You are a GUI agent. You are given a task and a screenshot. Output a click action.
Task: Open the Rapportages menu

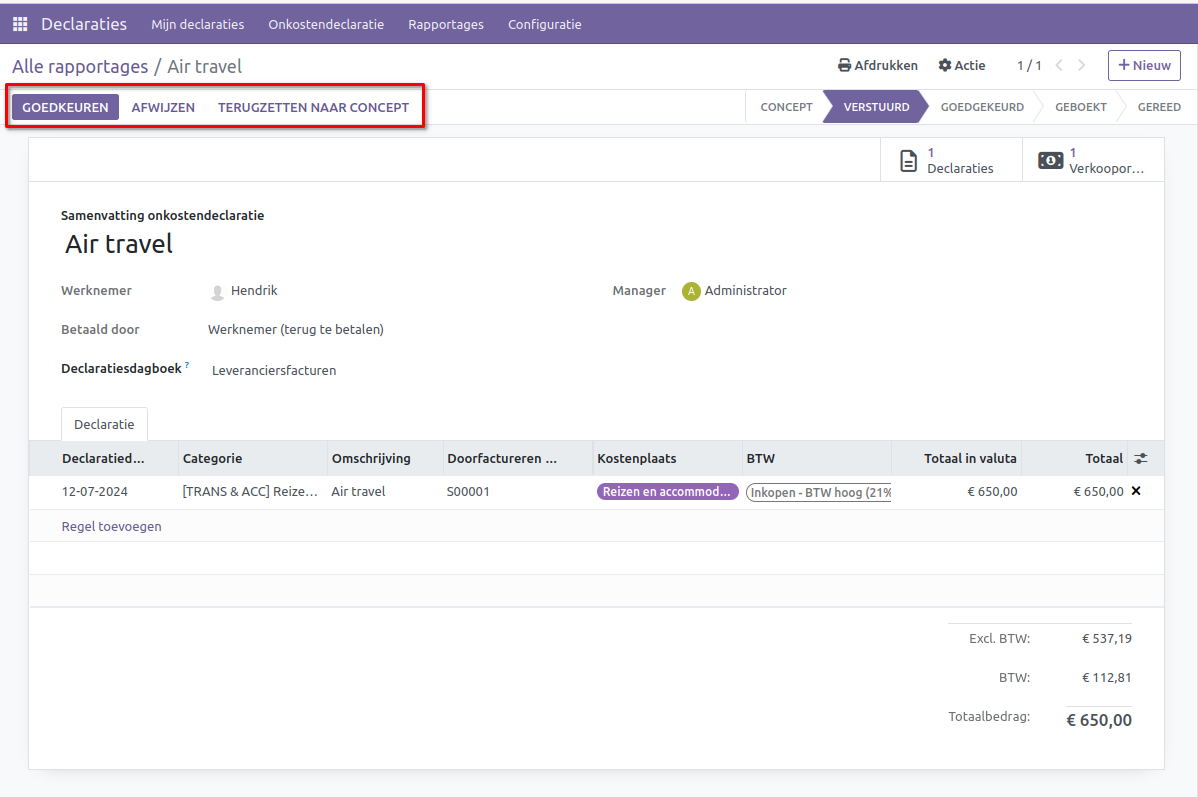click(445, 24)
